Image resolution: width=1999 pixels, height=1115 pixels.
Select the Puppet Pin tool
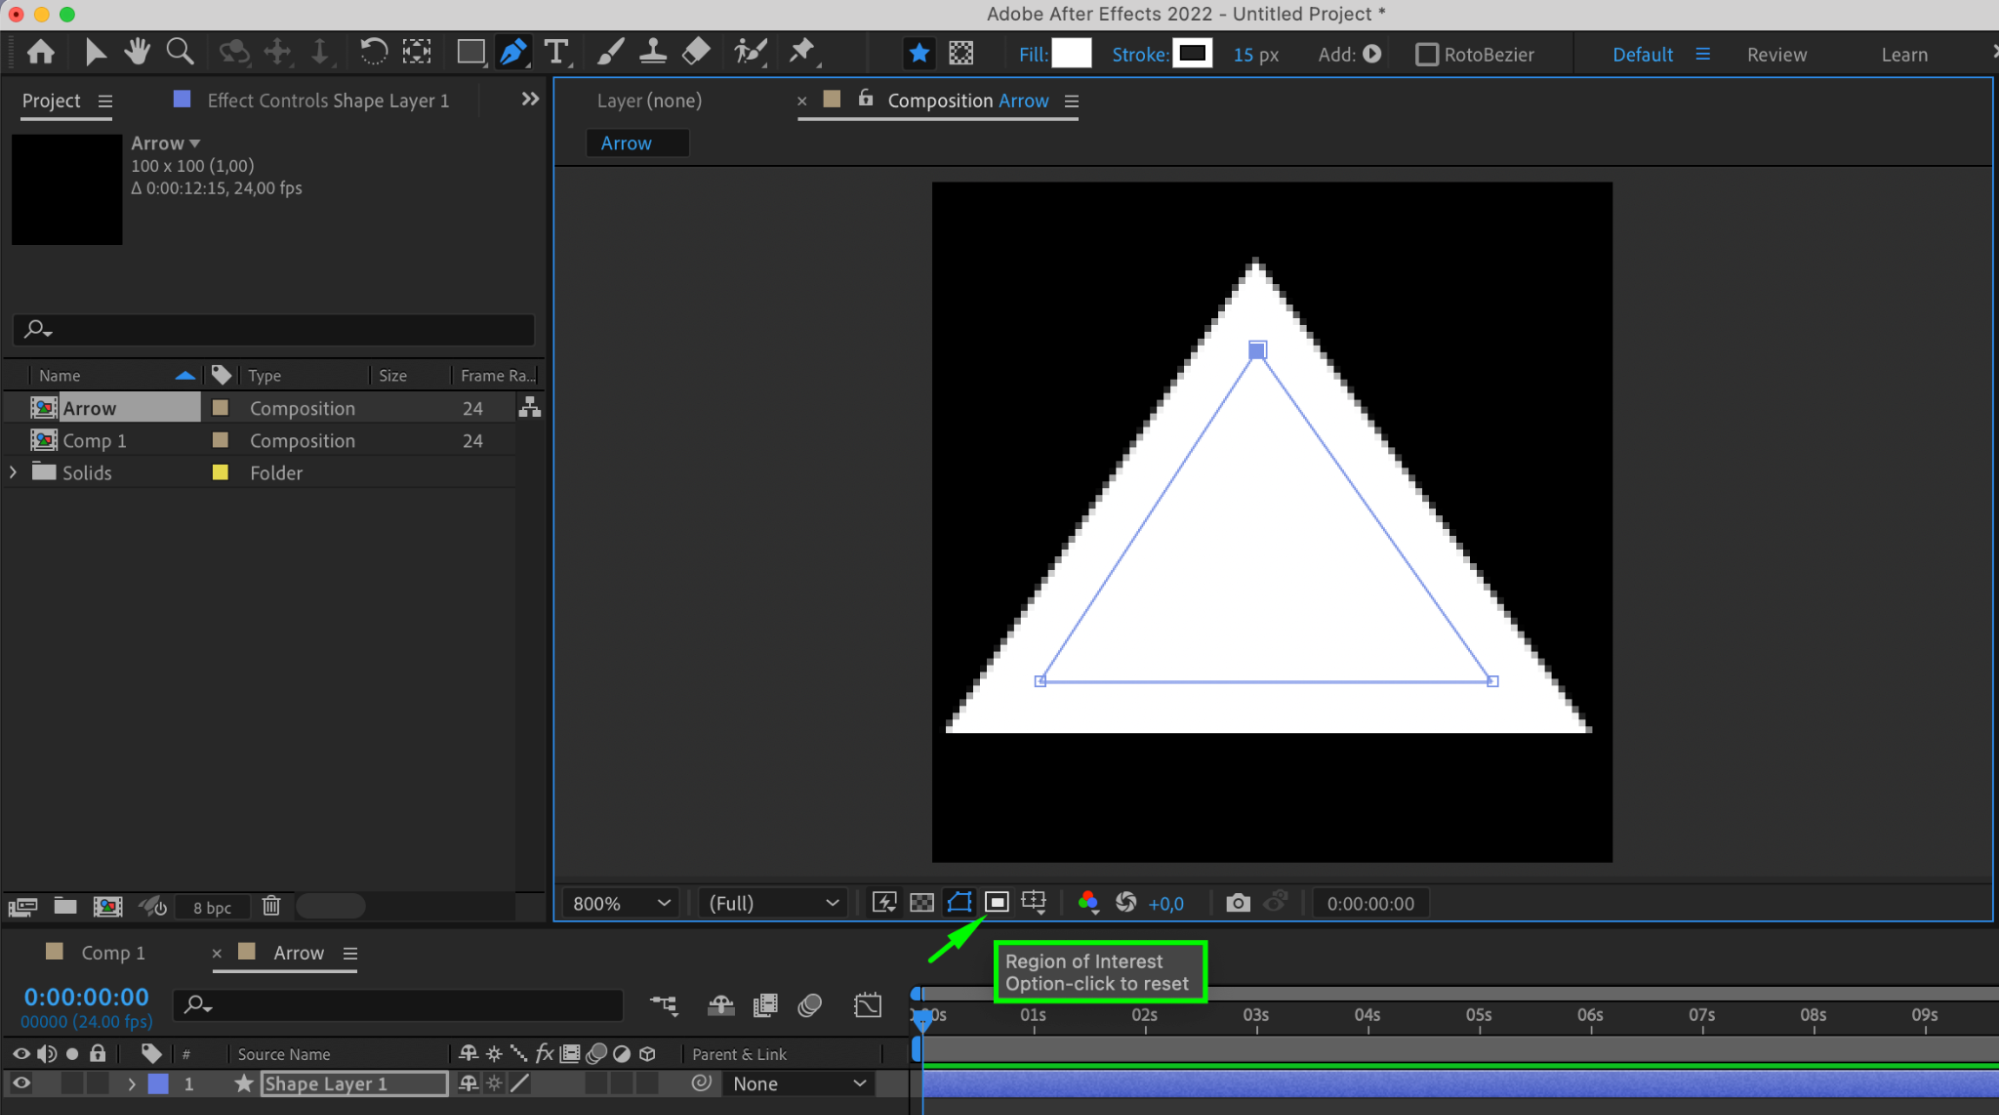[x=802, y=52]
